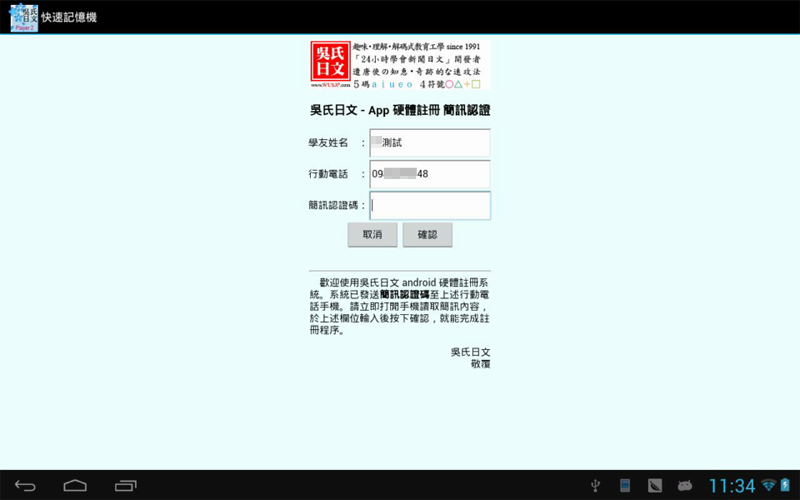The height and width of the screenshot is (500, 800).
Task: Tap the 簡訊認證碼 label
Action: pos(333,205)
